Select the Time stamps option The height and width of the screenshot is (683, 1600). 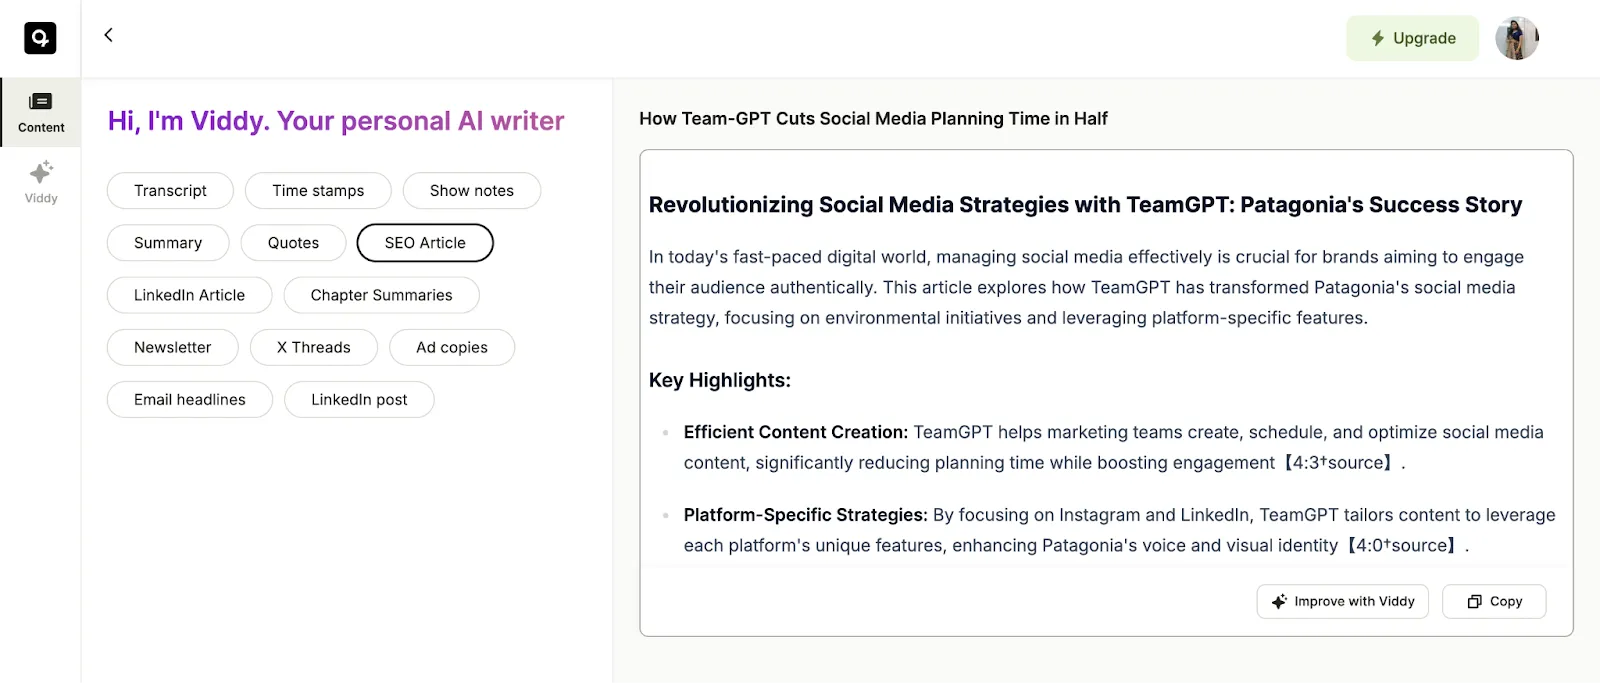coord(318,191)
